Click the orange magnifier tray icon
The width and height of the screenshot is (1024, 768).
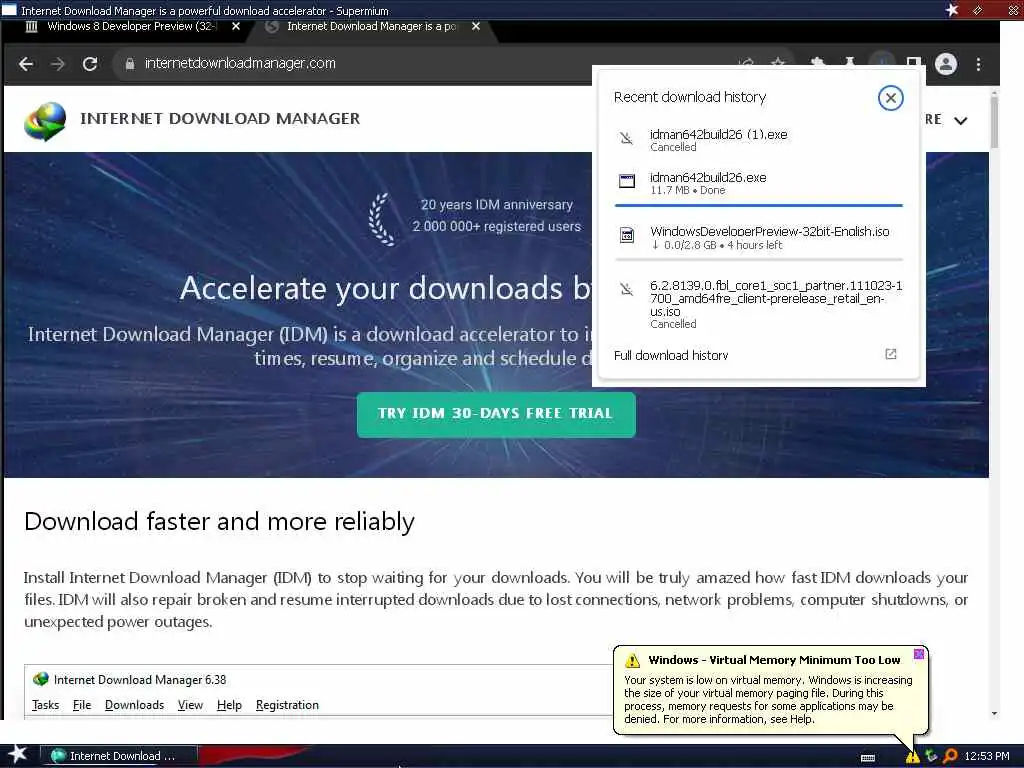tap(950, 756)
